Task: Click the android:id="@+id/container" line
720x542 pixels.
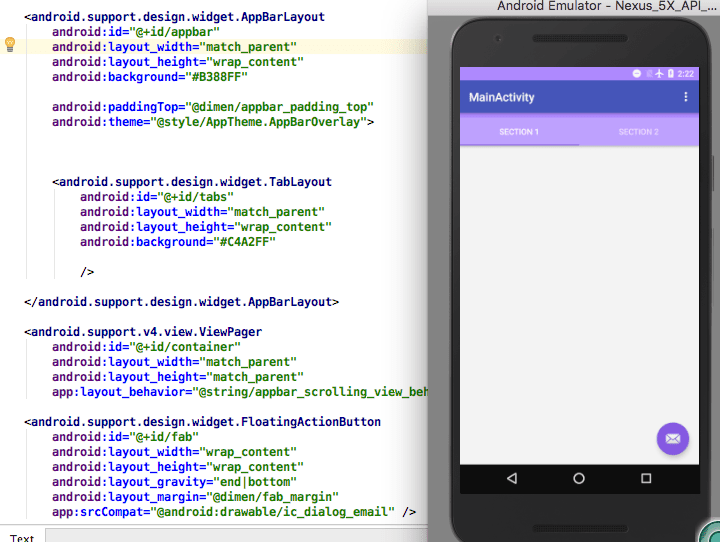Action: (x=146, y=347)
